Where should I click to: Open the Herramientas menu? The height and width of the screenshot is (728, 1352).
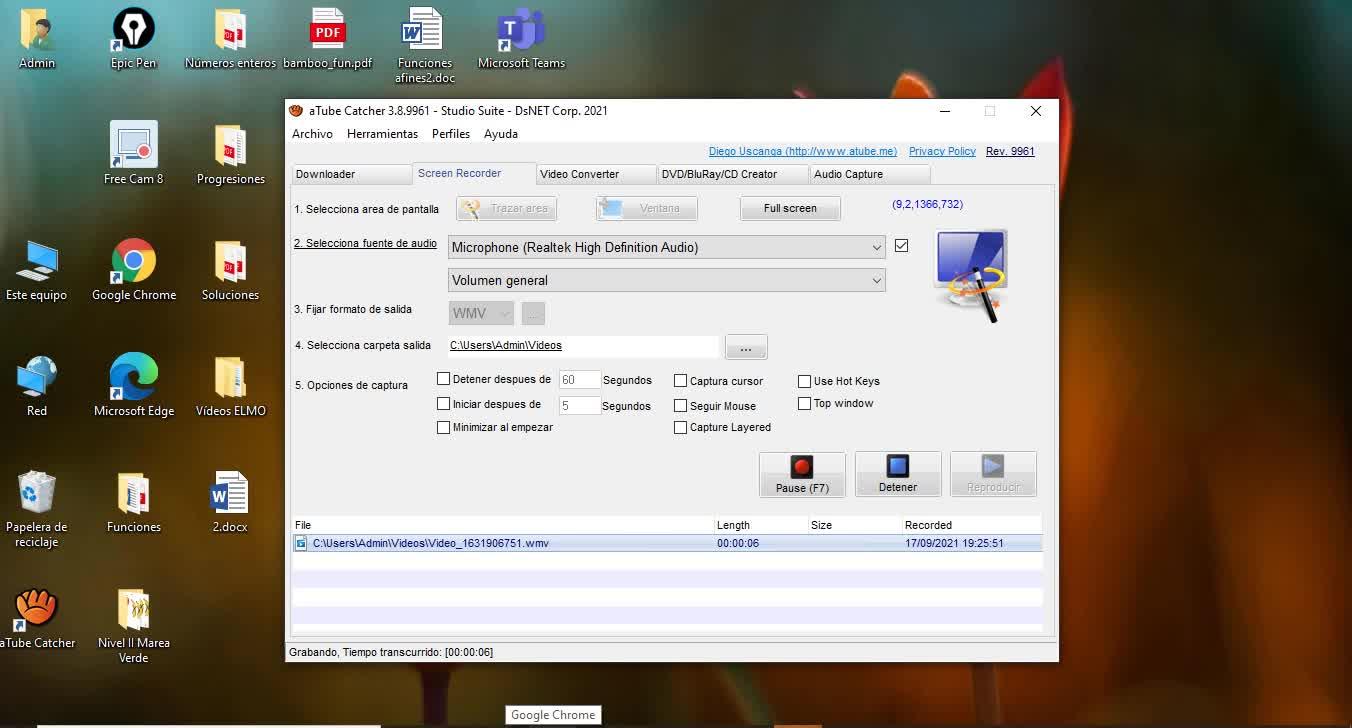click(x=382, y=134)
